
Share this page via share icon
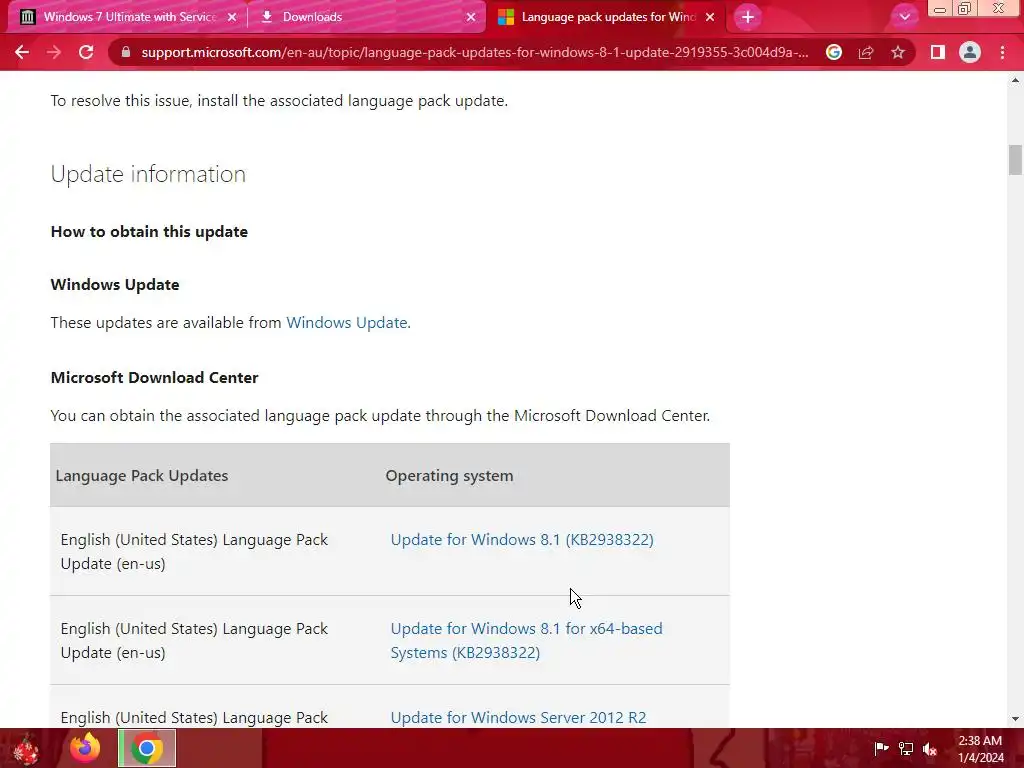tap(866, 52)
